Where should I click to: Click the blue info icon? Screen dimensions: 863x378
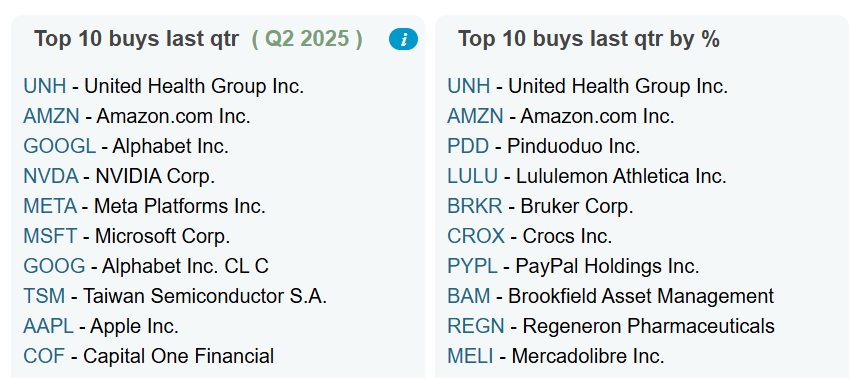[403, 40]
